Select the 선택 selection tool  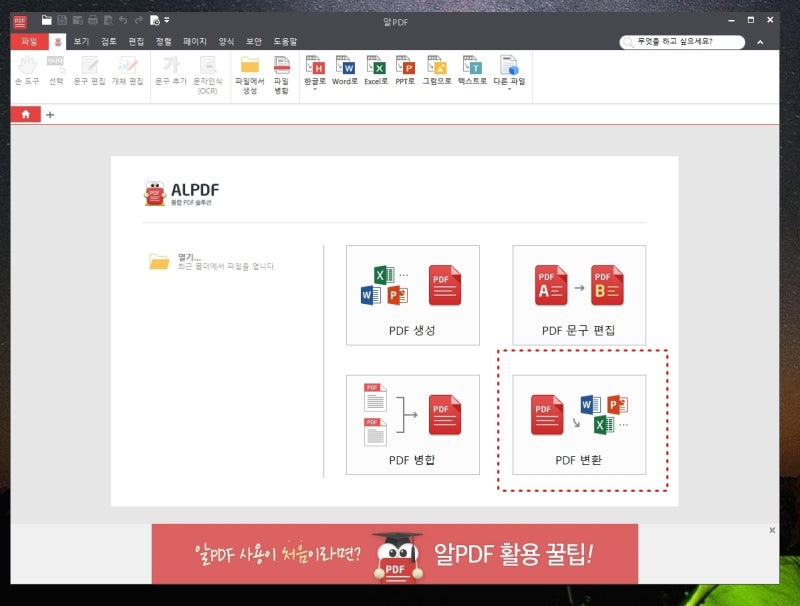56,71
